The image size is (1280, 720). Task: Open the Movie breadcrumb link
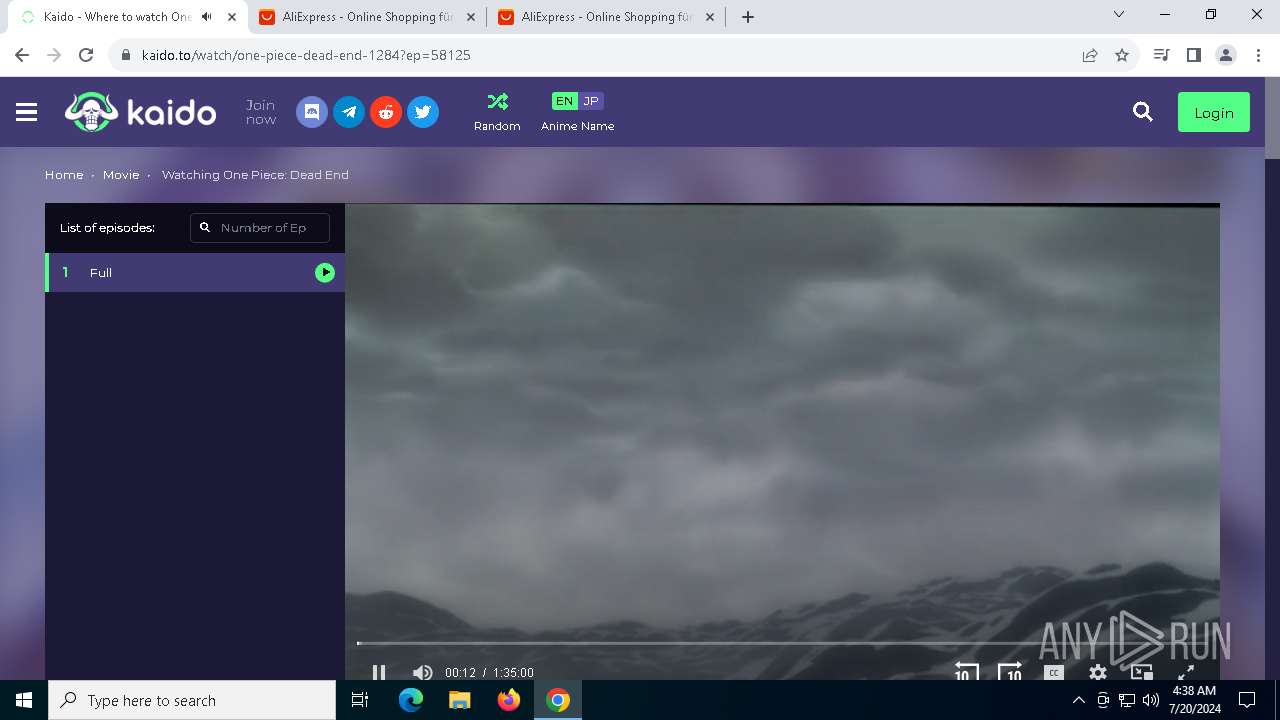tap(121, 175)
